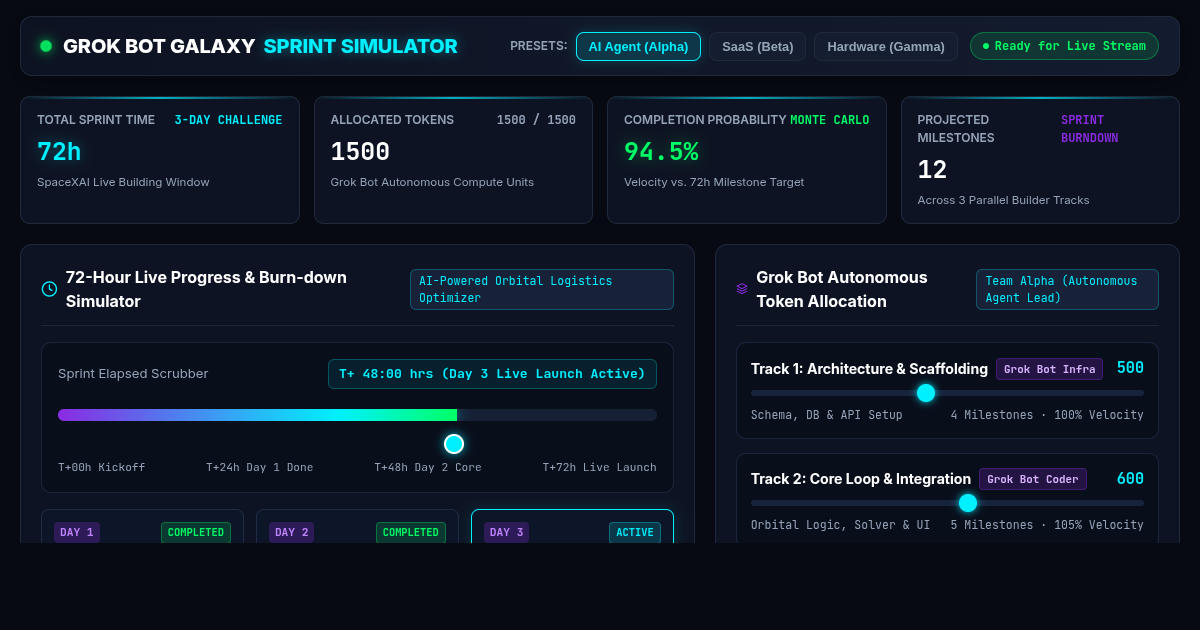1200x630 pixels.
Task: Open the Day 3 active card
Action: coord(572,526)
